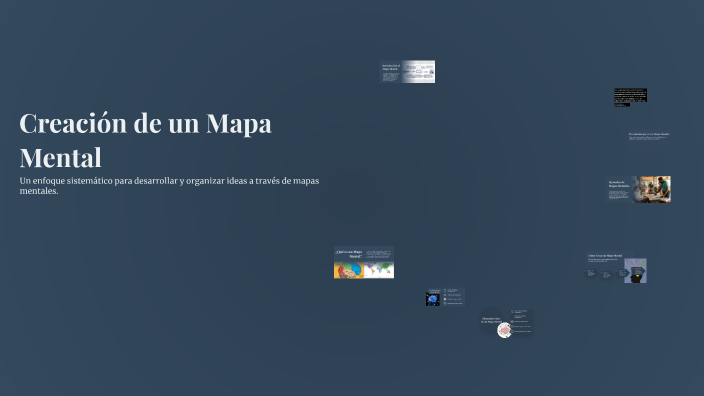704x396 pixels.
Task: Open the '¿Qué es un Mapa Mental?' slide thumbnail
Action: (x=364, y=262)
